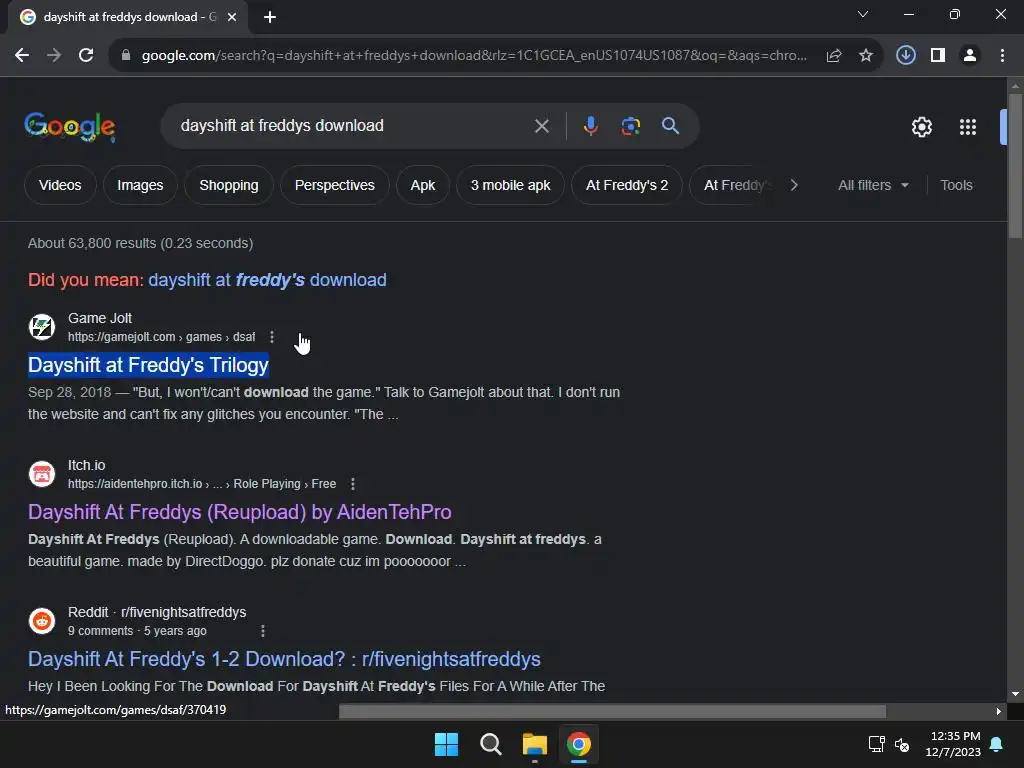Click the 'Reddit · r/fivenightsatfreddys' source text

[x=157, y=613]
